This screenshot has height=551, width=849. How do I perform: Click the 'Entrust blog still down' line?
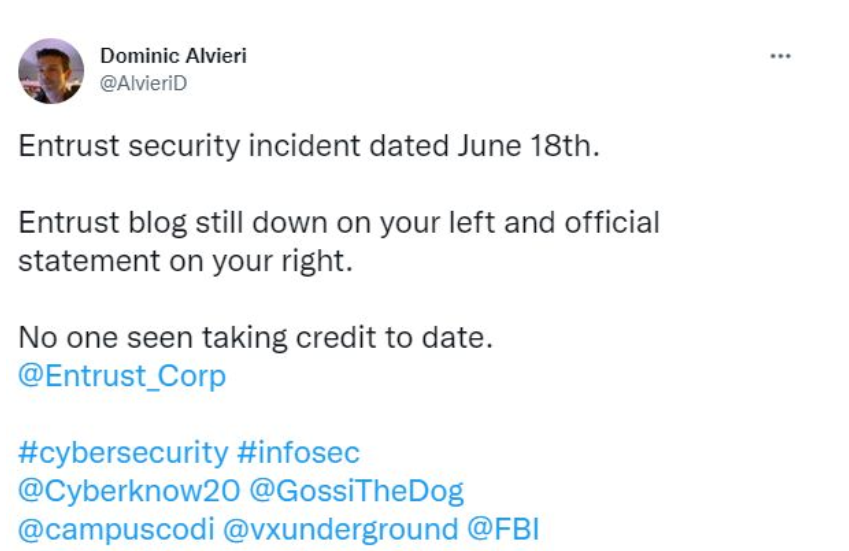[x=339, y=222]
